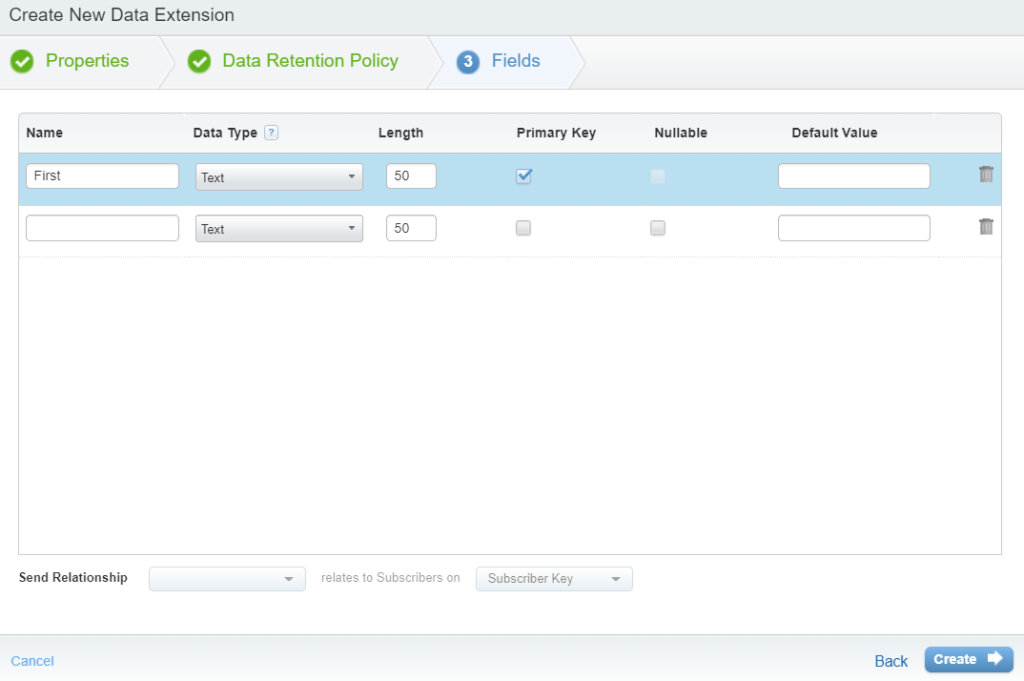The image size is (1024, 681).
Task: Check Primary Key on the second row
Action: [523, 228]
